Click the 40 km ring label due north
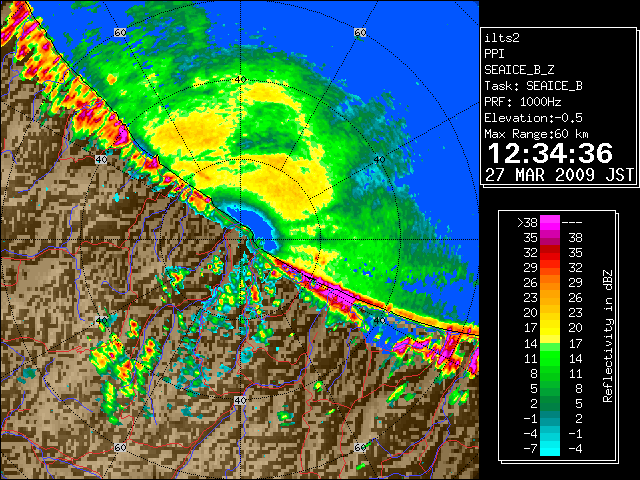640x480 pixels. point(240,80)
